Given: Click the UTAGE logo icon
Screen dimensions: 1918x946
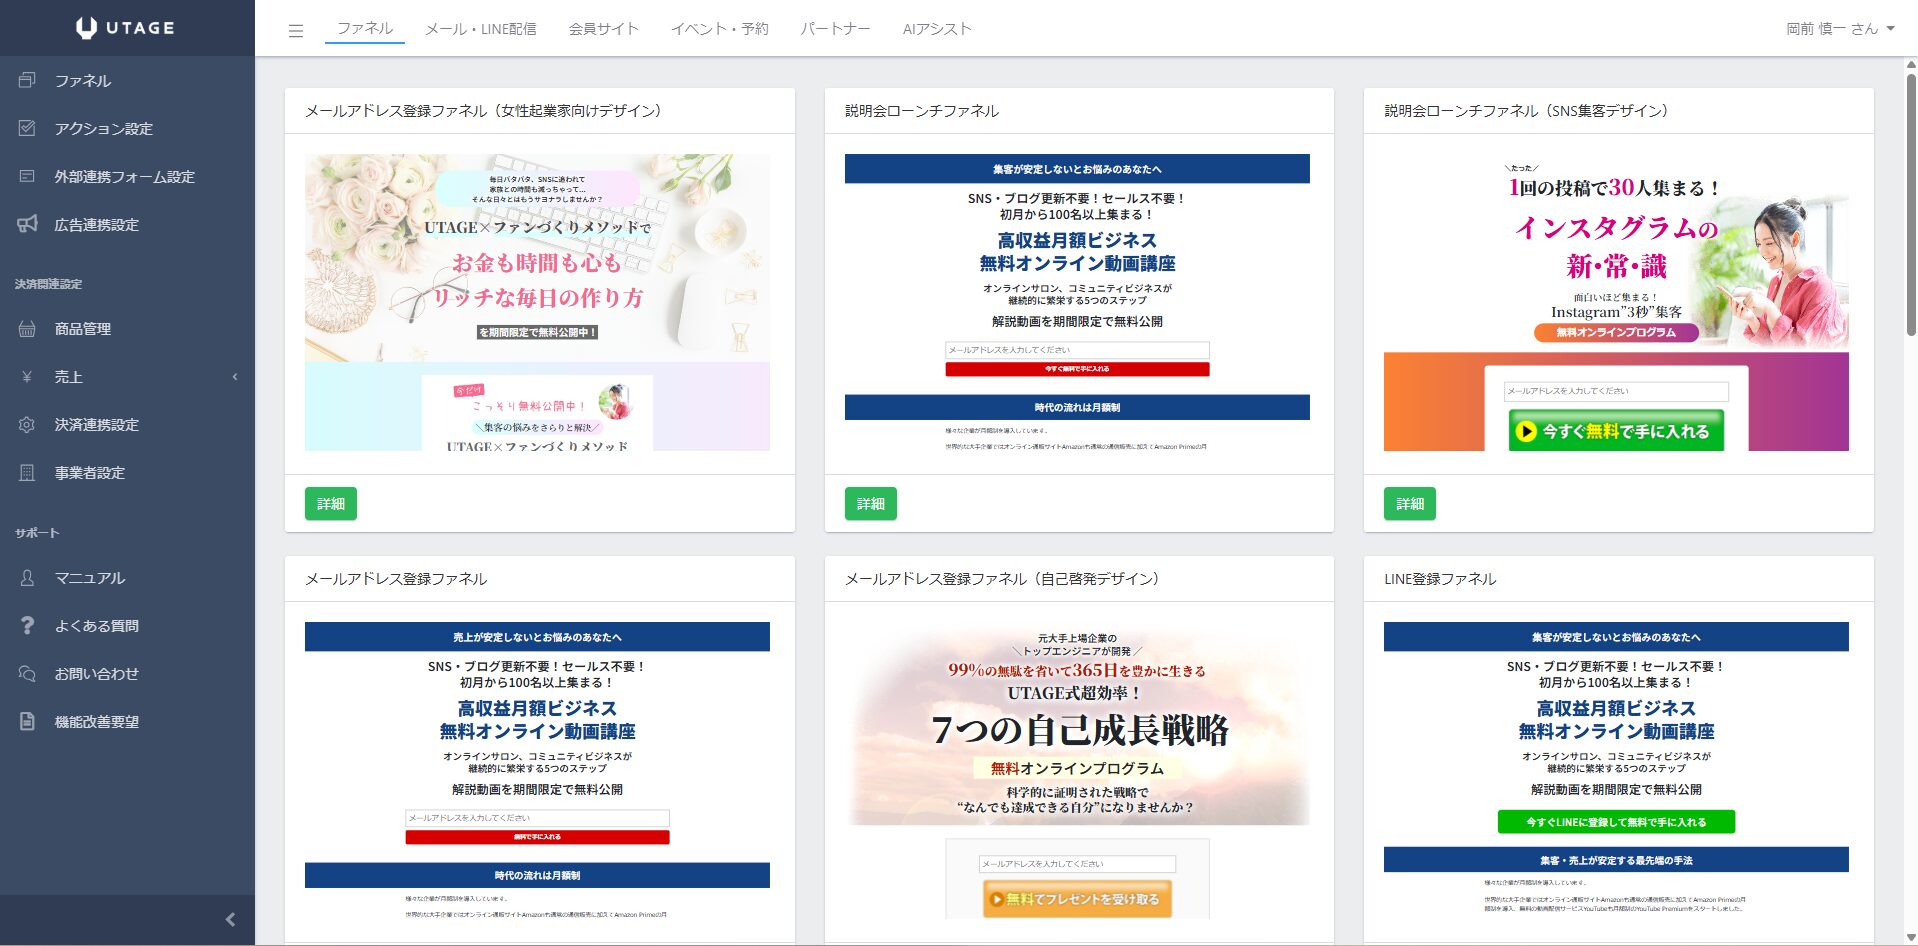Looking at the screenshot, I should click(x=87, y=28).
